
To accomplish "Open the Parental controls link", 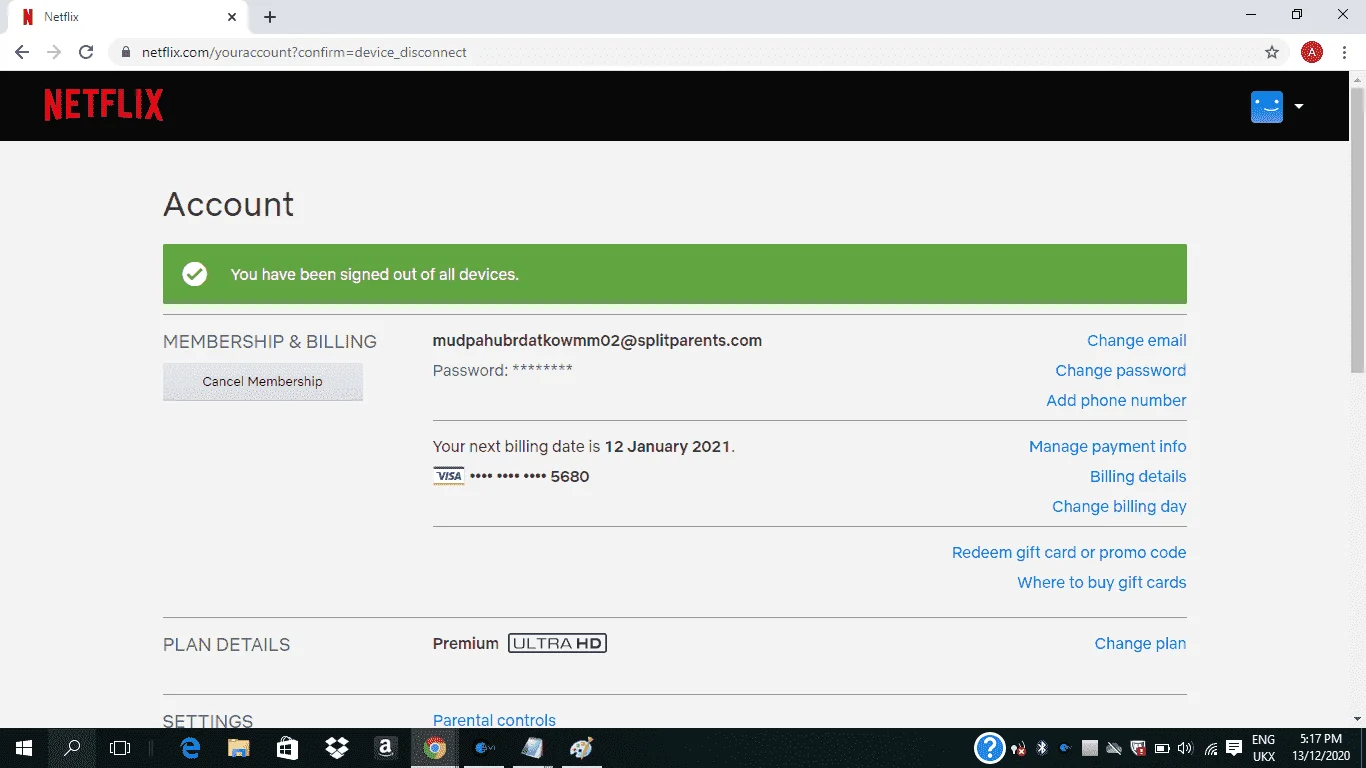I will (494, 720).
